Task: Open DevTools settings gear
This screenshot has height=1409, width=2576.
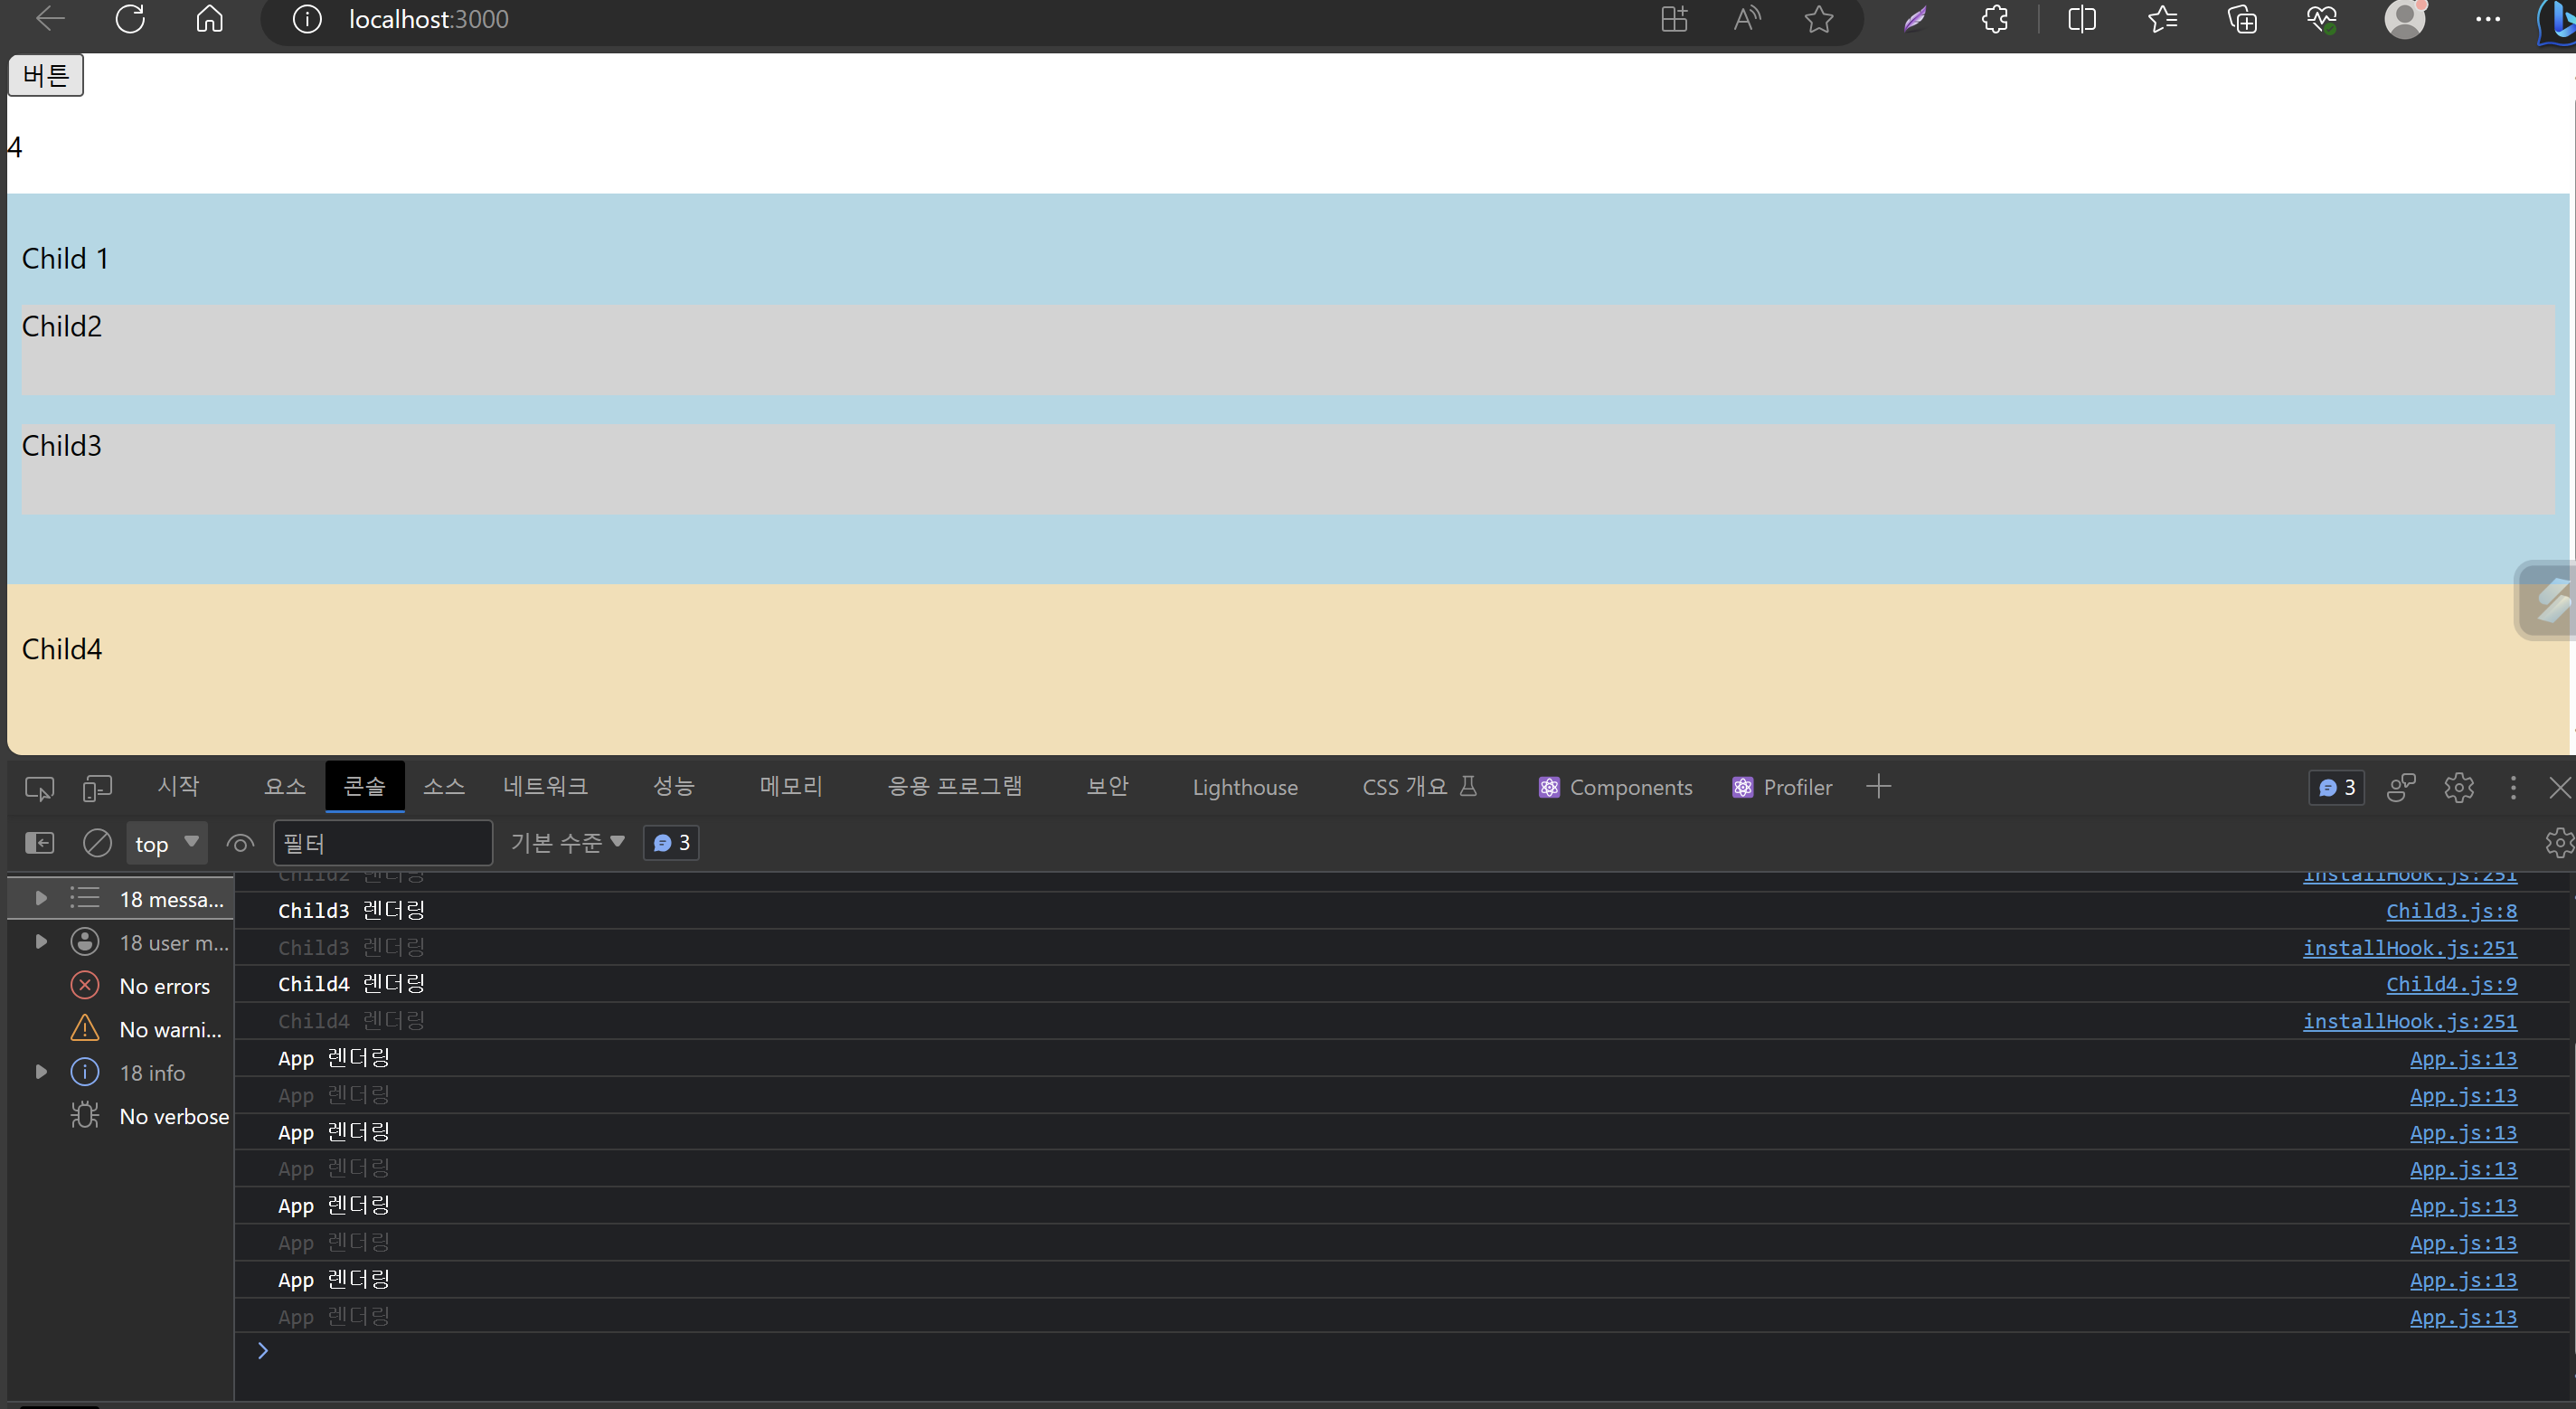Action: point(2458,788)
